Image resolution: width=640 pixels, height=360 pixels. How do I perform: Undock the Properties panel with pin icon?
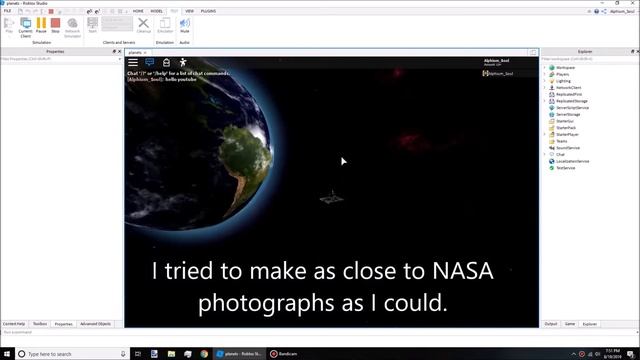(114, 51)
